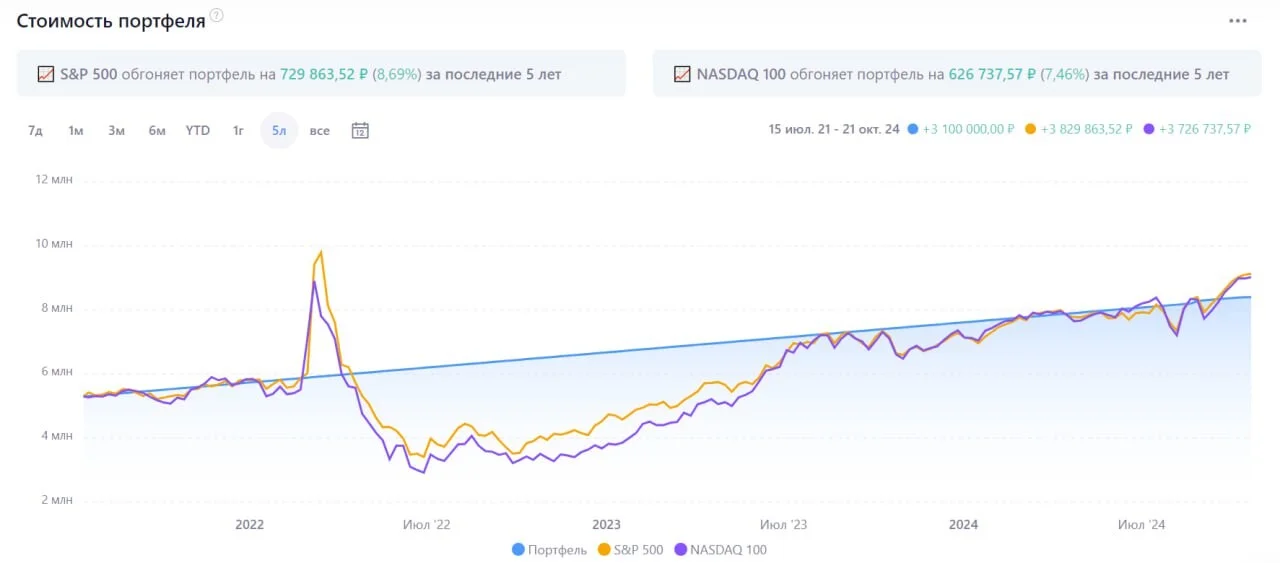Click the S&P 500 chart icon in banner
The width and height of the screenshot is (1280, 563).
45,74
